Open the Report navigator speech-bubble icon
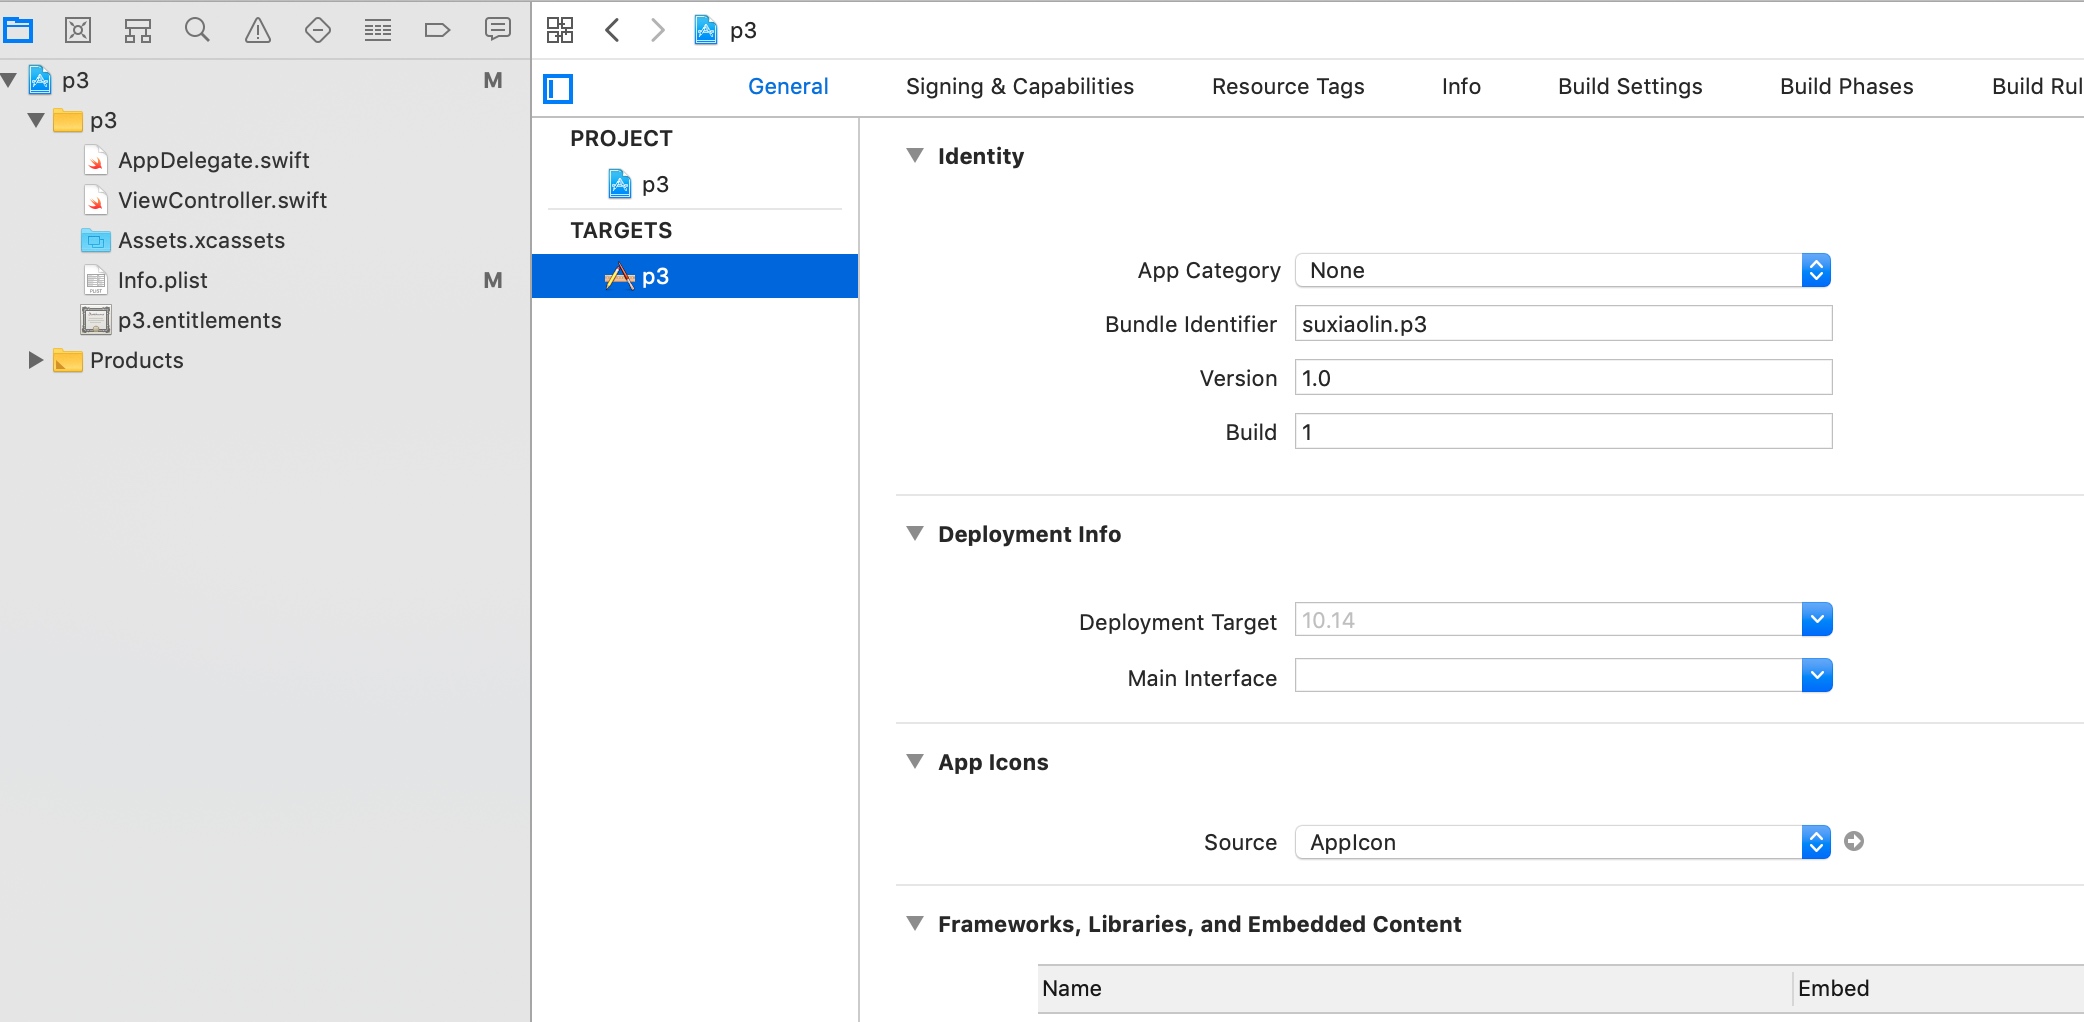Image resolution: width=2084 pixels, height=1022 pixels. pyautogui.click(x=498, y=29)
